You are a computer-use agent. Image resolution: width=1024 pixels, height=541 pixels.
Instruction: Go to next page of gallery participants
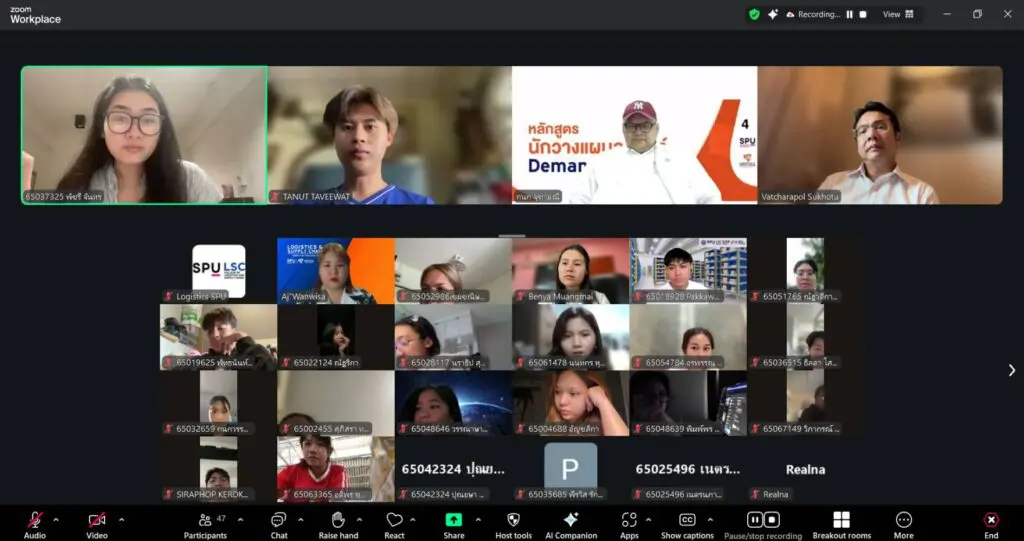pyautogui.click(x=1012, y=370)
